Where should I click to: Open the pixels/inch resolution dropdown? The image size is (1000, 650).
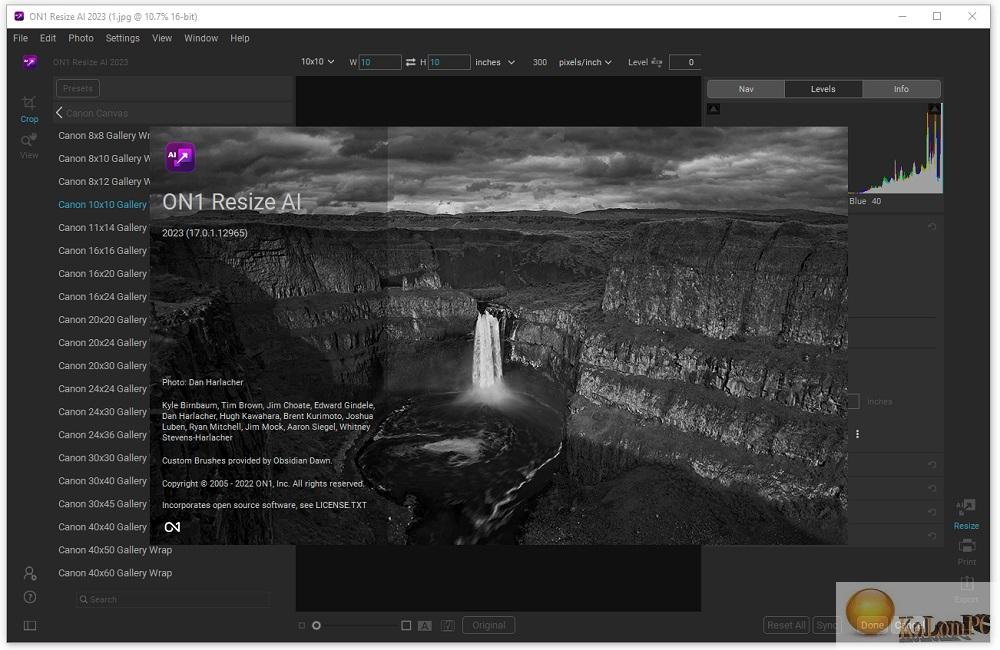(585, 62)
